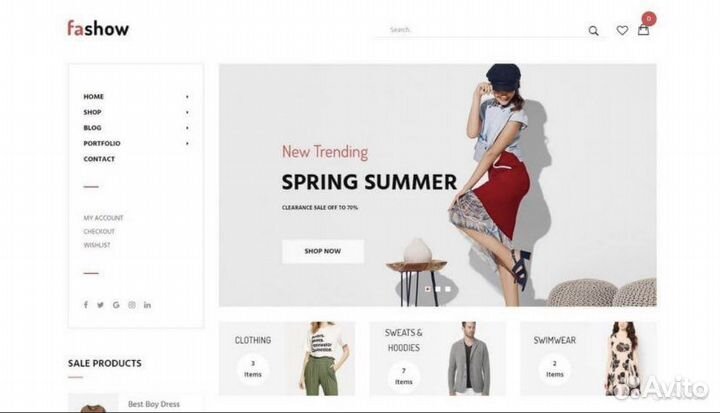
Task: Visit the Twitter social icon
Action: [101, 305]
